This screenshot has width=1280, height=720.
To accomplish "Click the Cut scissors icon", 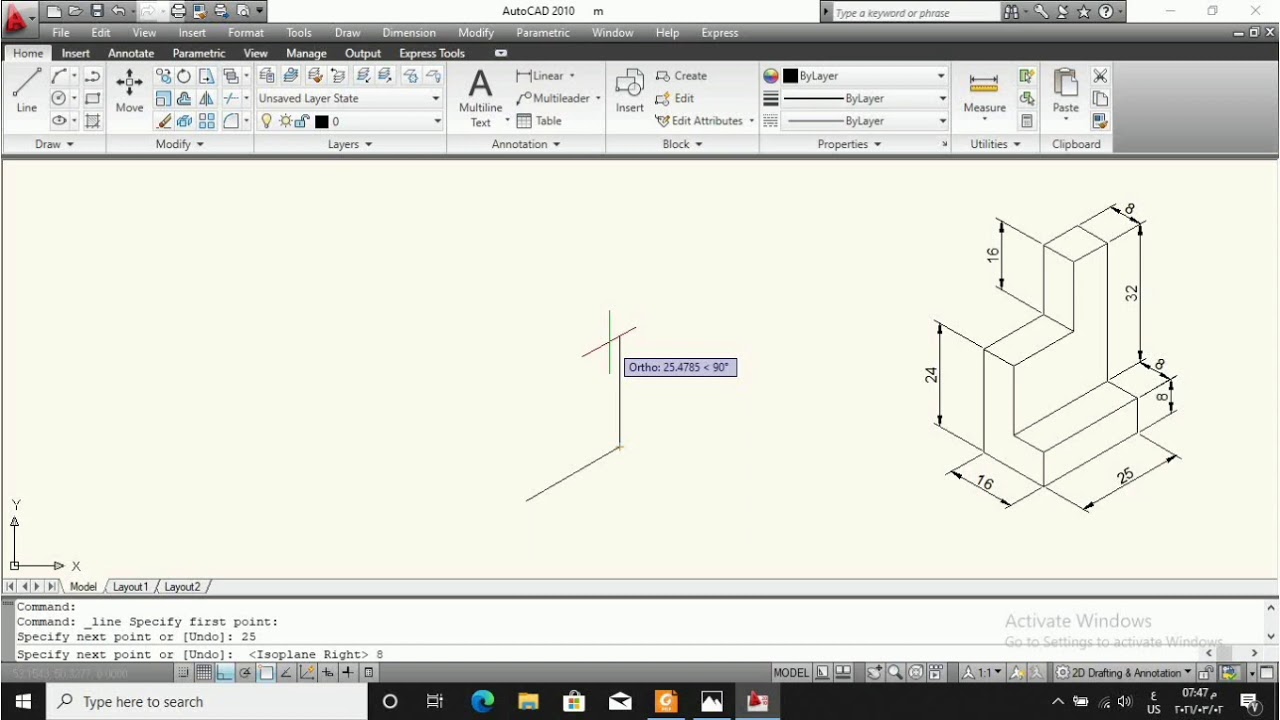I will pos(1100,76).
